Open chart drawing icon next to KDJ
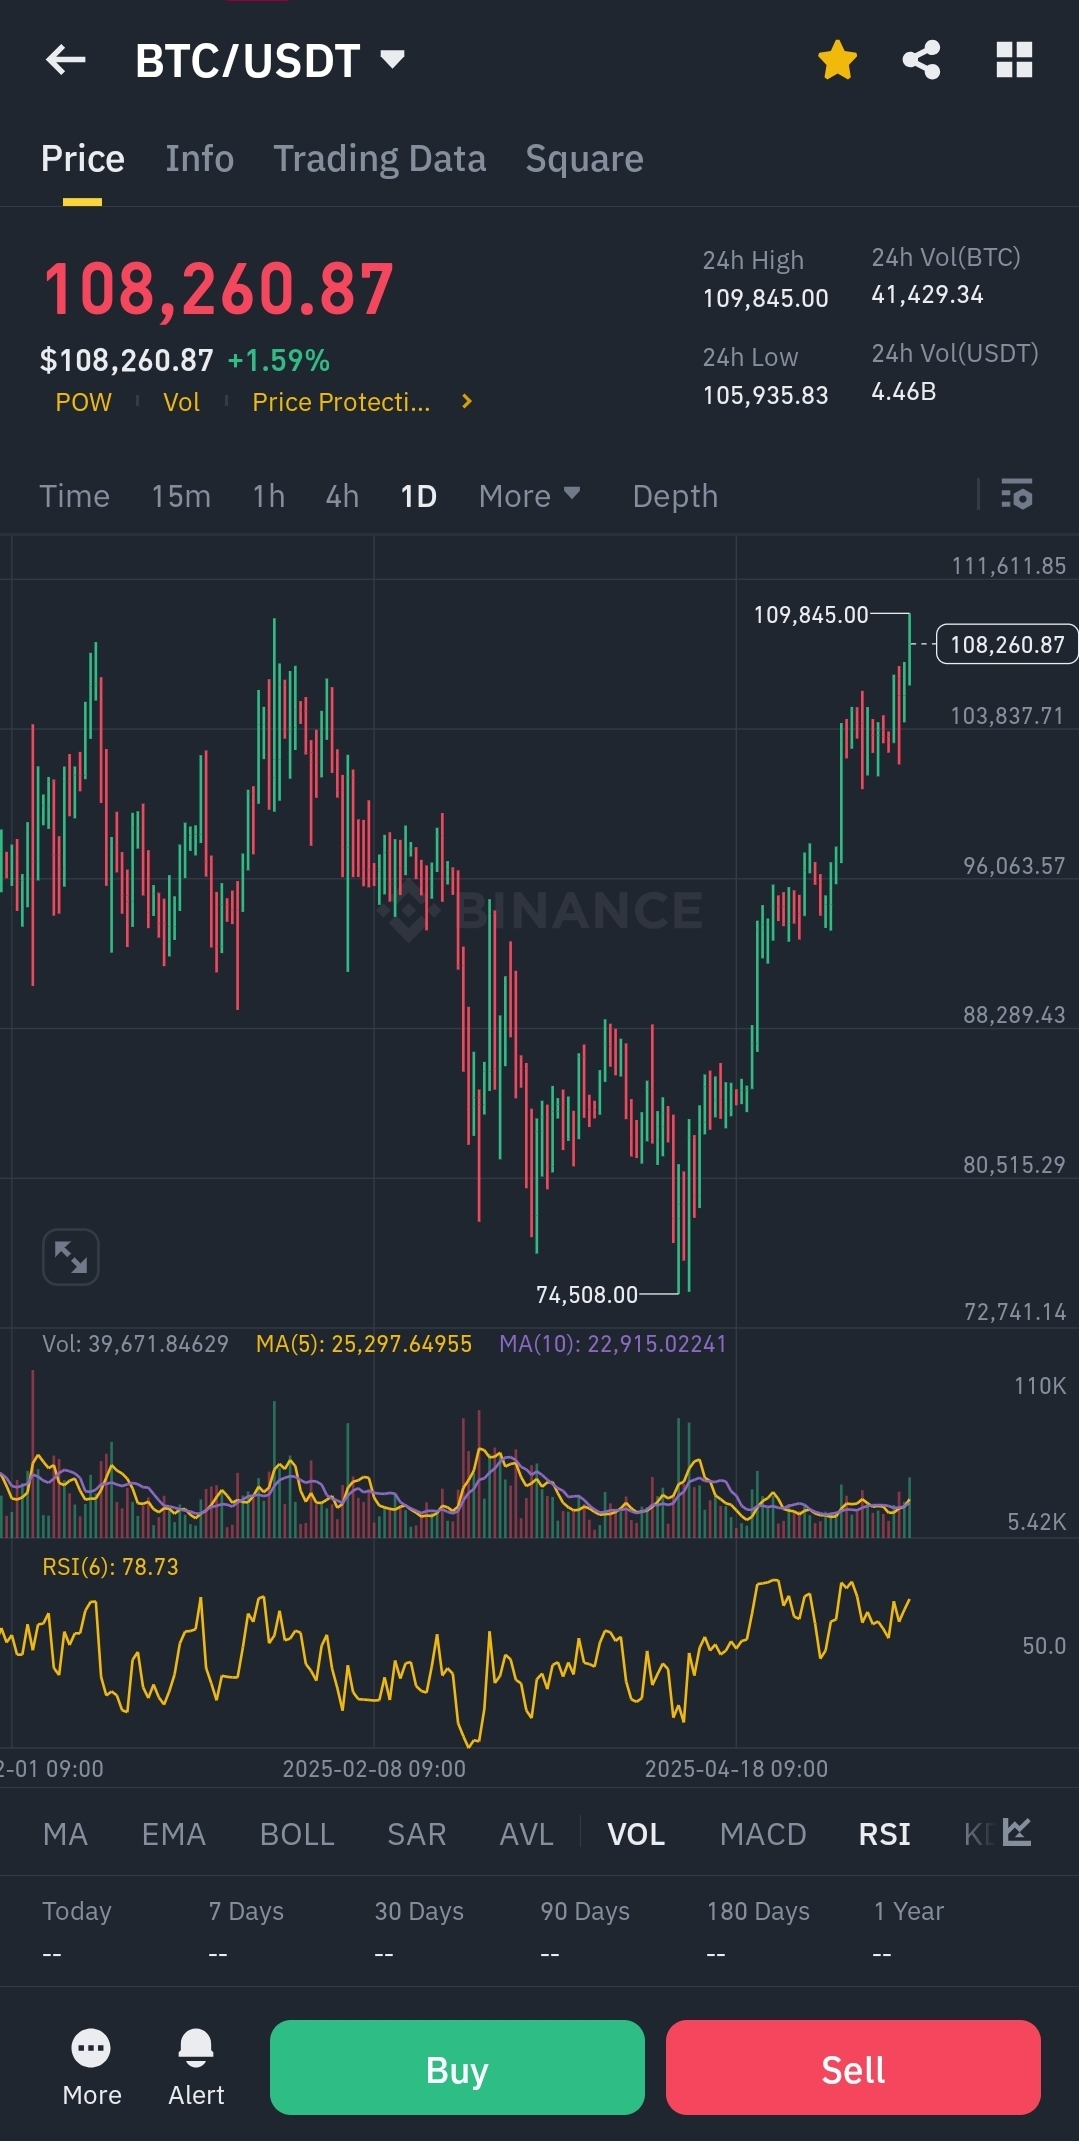This screenshot has width=1079, height=2141. click(1017, 1832)
